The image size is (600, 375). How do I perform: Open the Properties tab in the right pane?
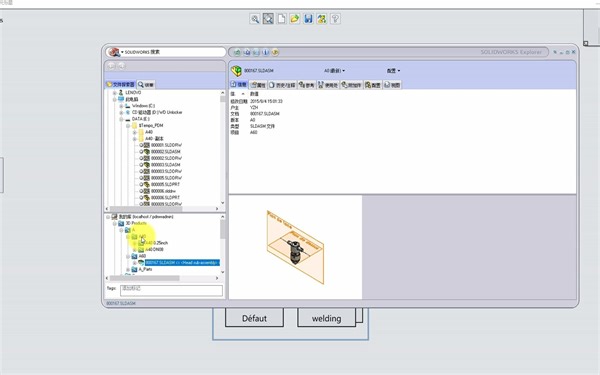click(x=258, y=85)
